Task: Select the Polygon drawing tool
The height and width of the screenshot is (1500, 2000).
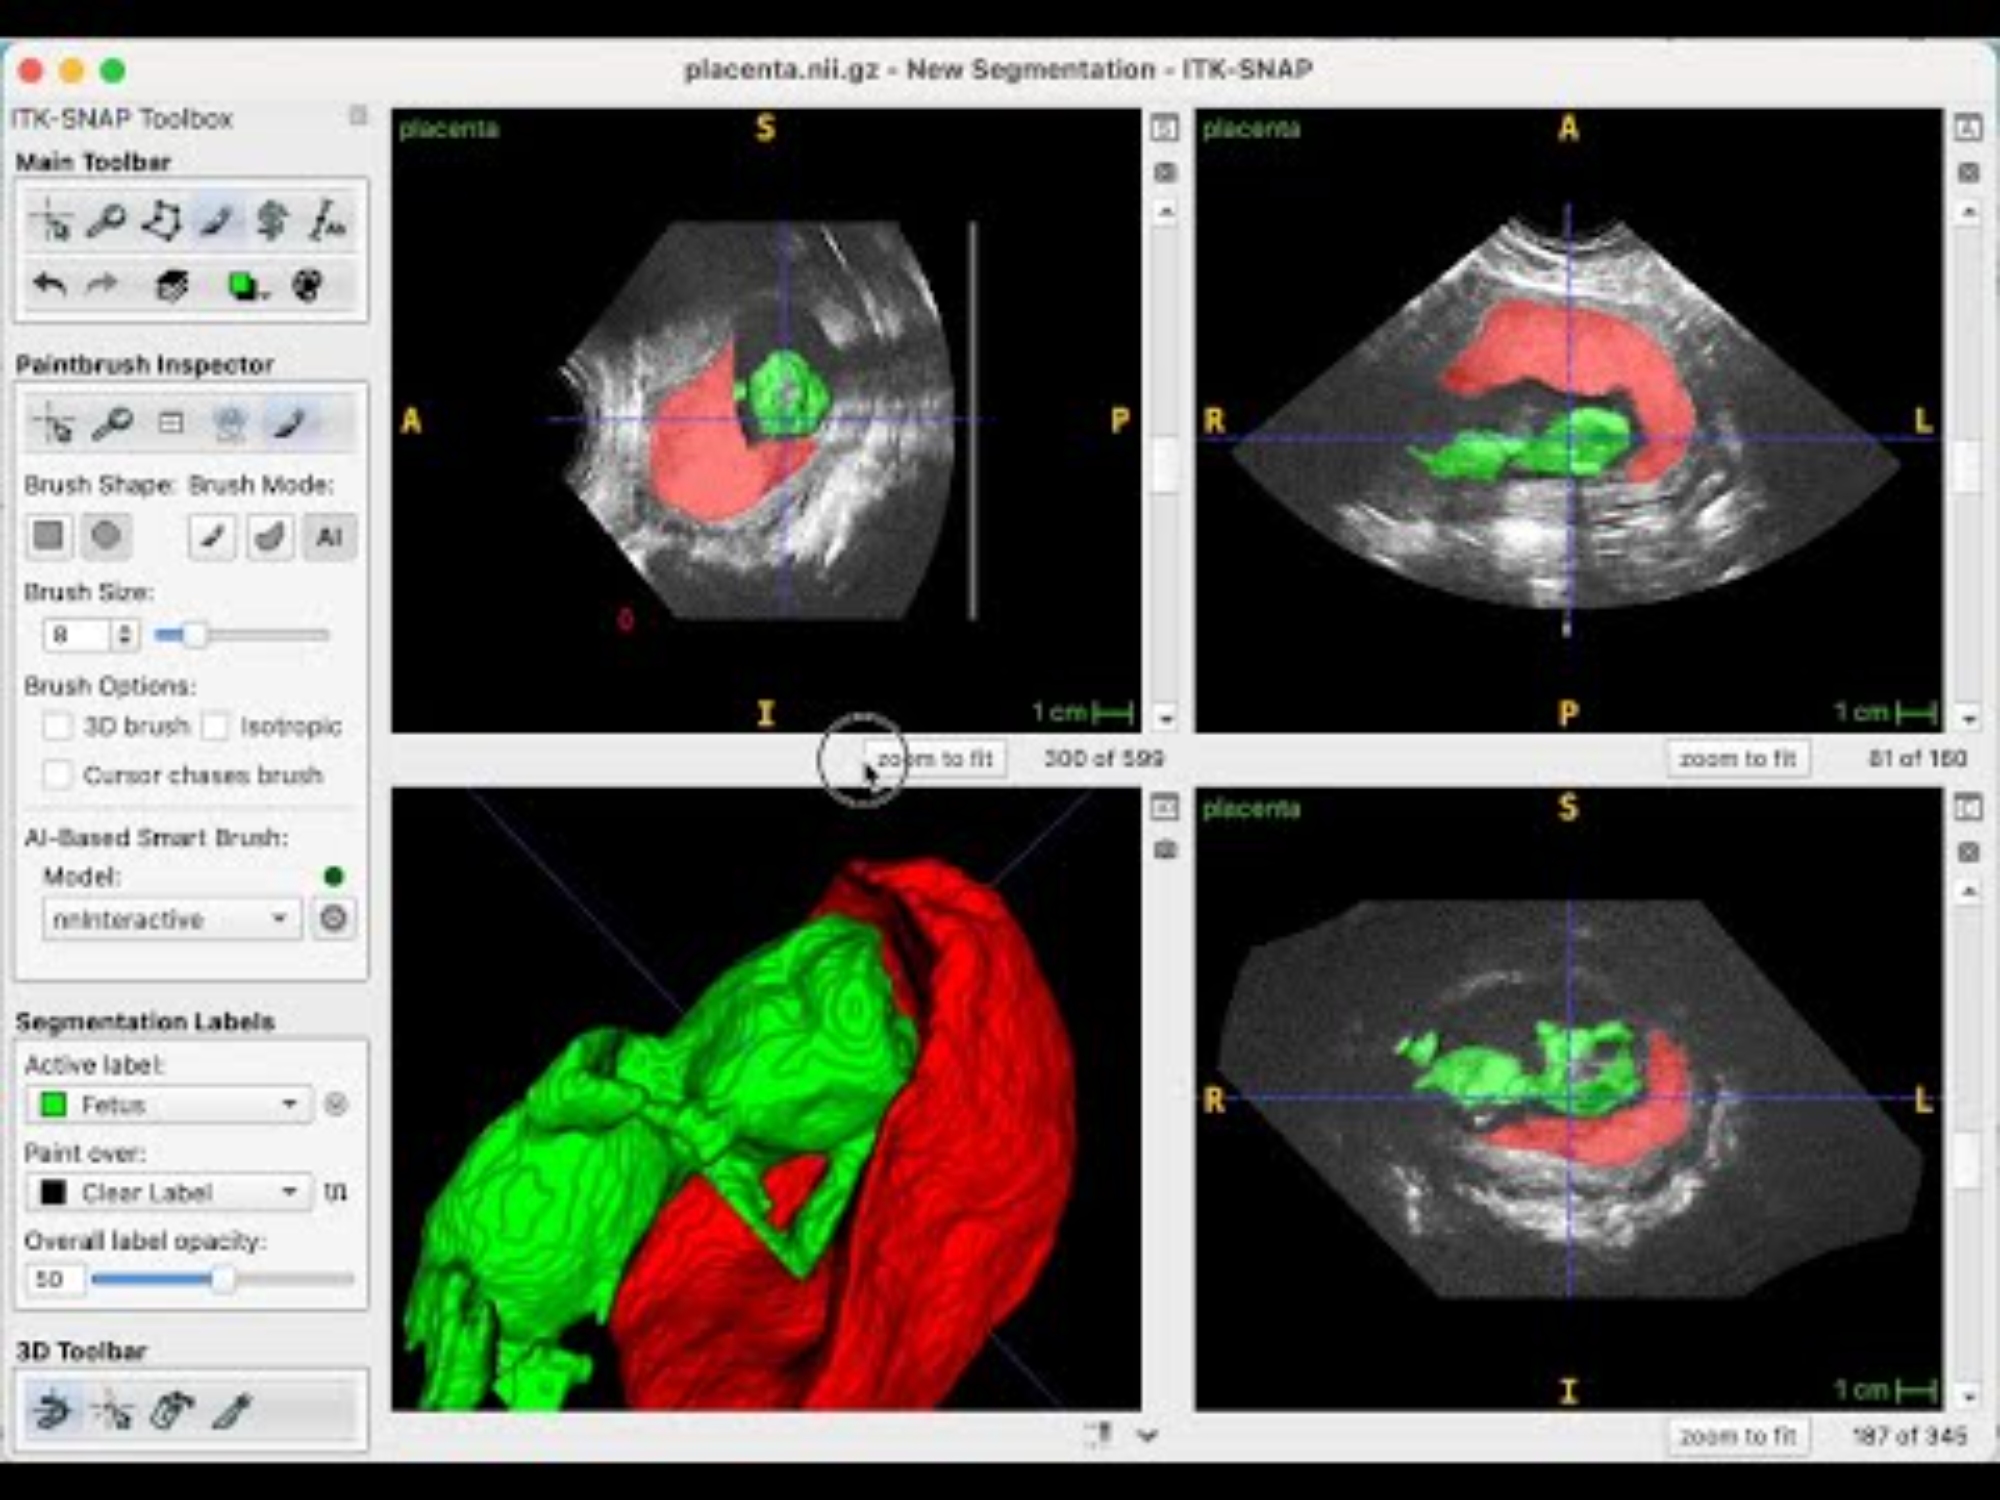Action: (x=161, y=221)
